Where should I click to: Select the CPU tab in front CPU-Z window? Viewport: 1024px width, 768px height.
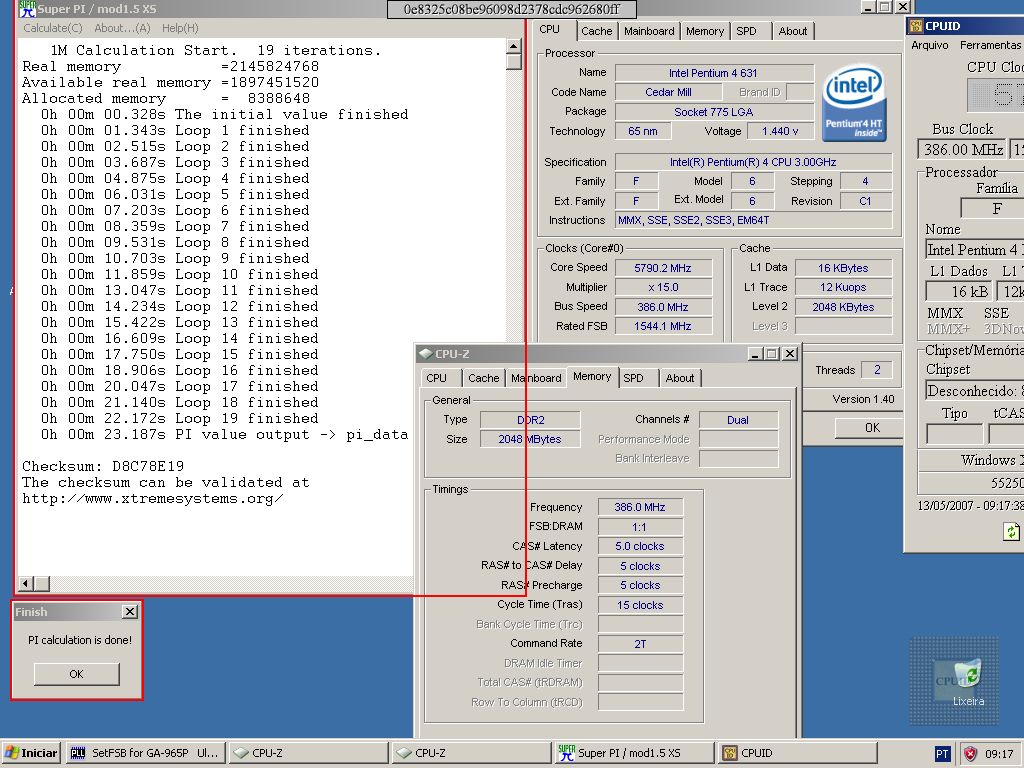[437, 377]
